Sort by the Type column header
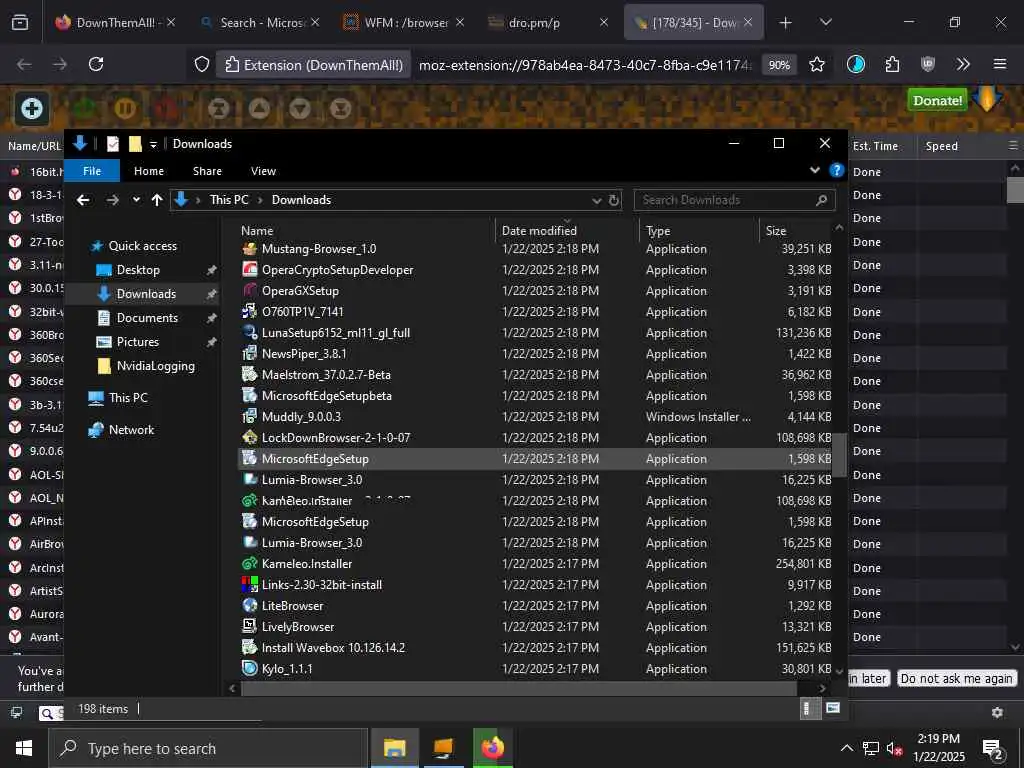 point(658,231)
